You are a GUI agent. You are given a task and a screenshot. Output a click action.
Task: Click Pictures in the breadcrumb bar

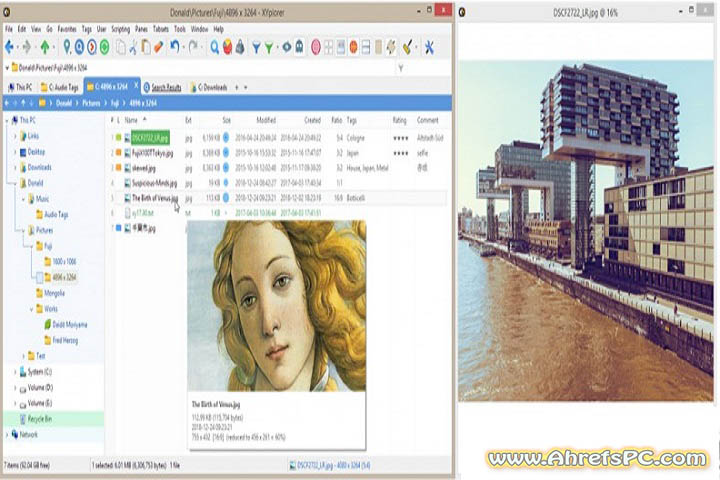(x=91, y=103)
